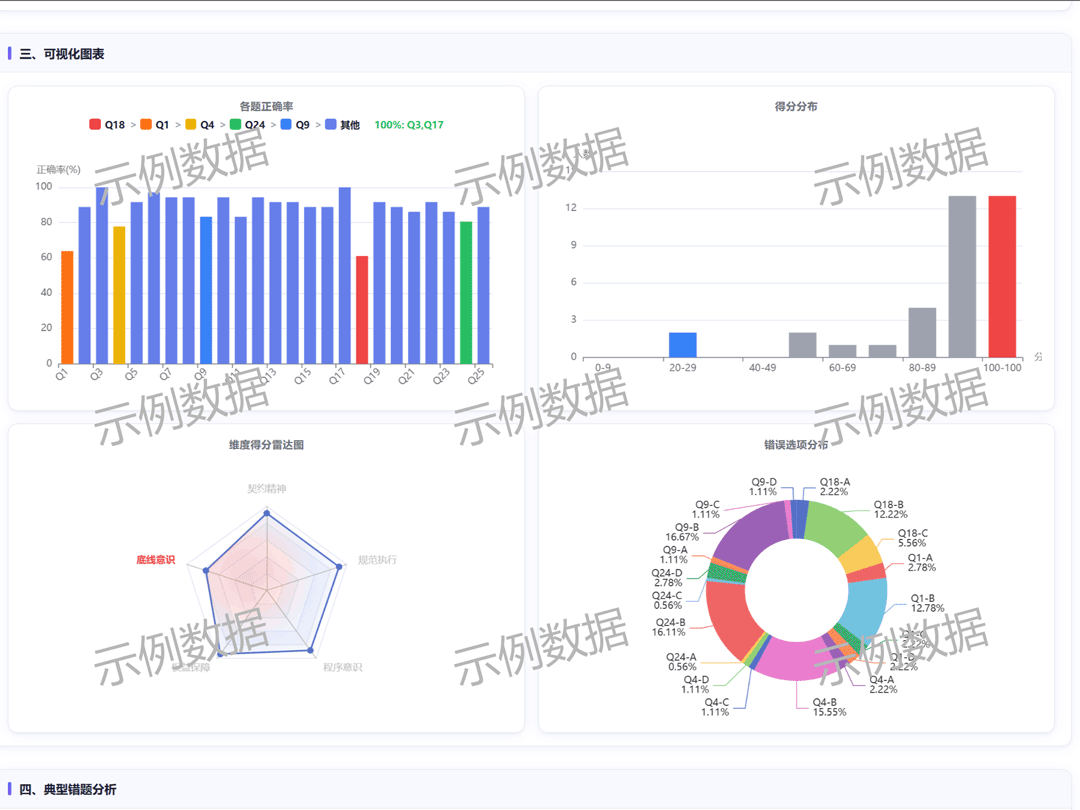
Task: Toggle the orange Q1 legend swatch
Action: pos(146,125)
